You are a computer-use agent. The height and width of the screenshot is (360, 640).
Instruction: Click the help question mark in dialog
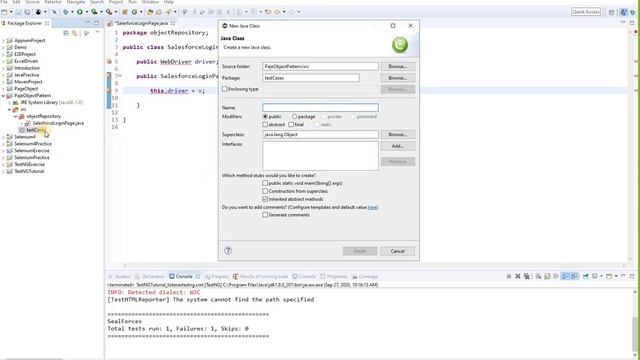point(228,251)
